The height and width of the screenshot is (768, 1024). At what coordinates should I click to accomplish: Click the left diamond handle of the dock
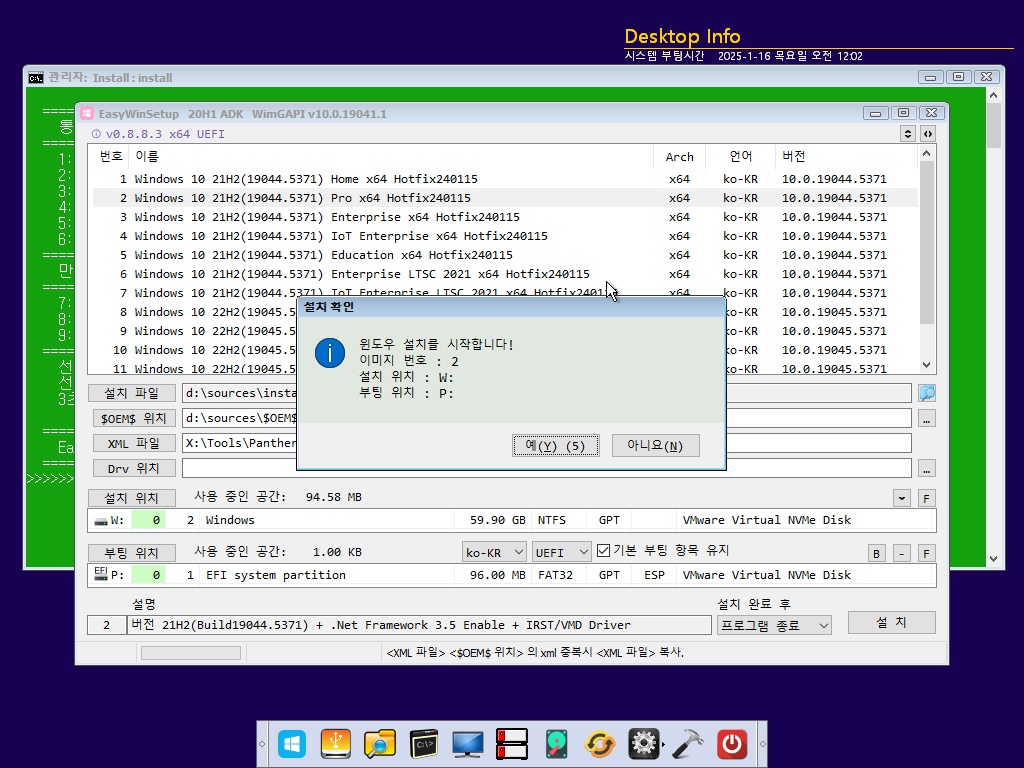click(262, 744)
